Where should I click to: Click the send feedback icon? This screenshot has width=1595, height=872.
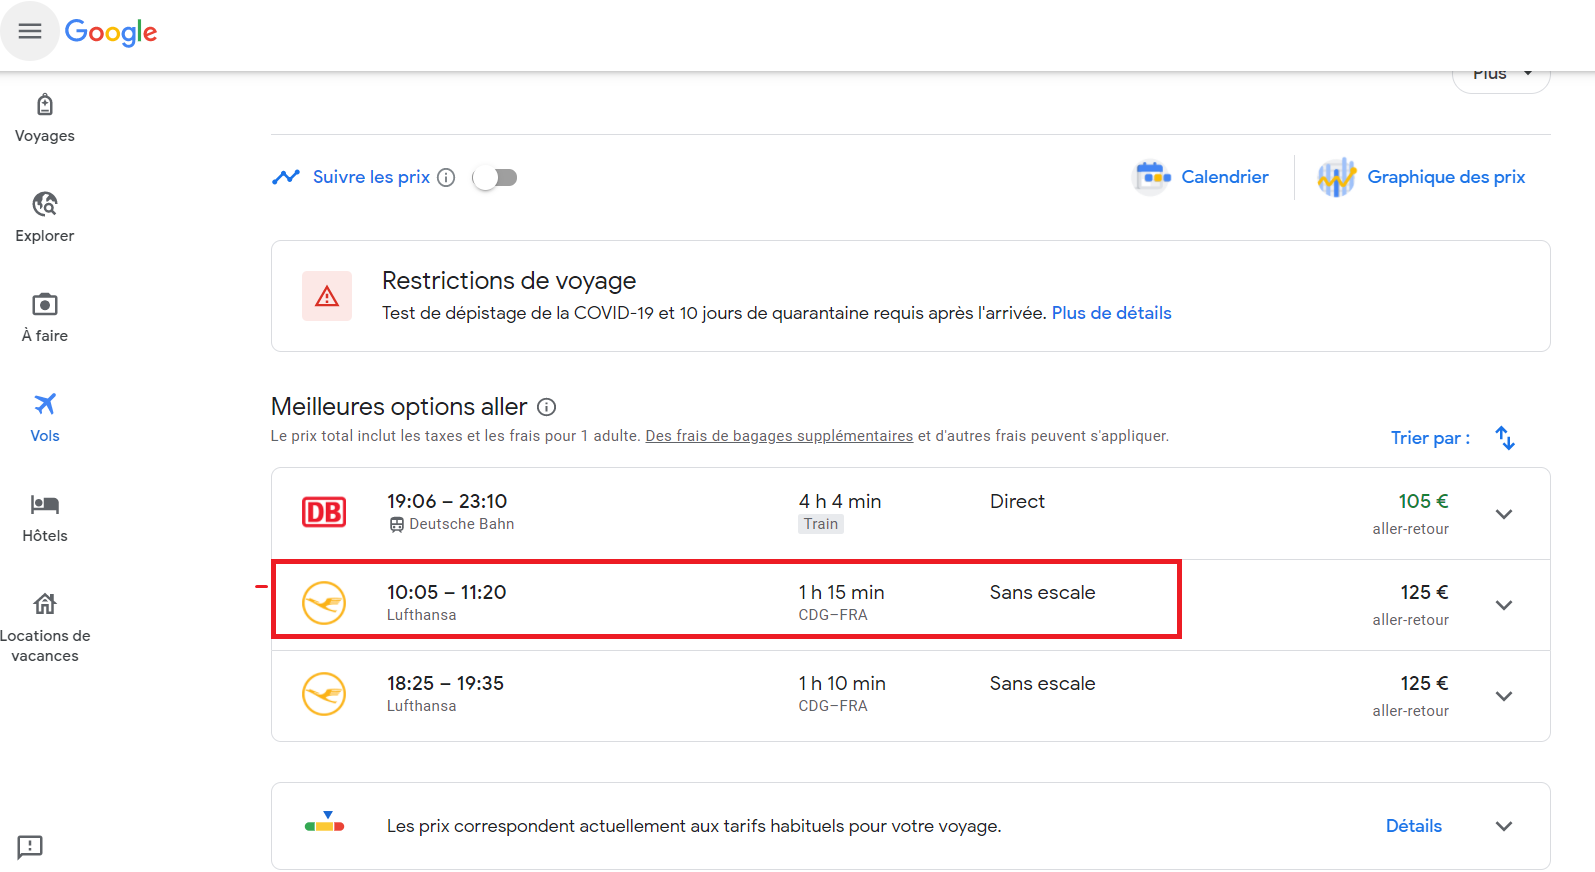[x=30, y=847]
